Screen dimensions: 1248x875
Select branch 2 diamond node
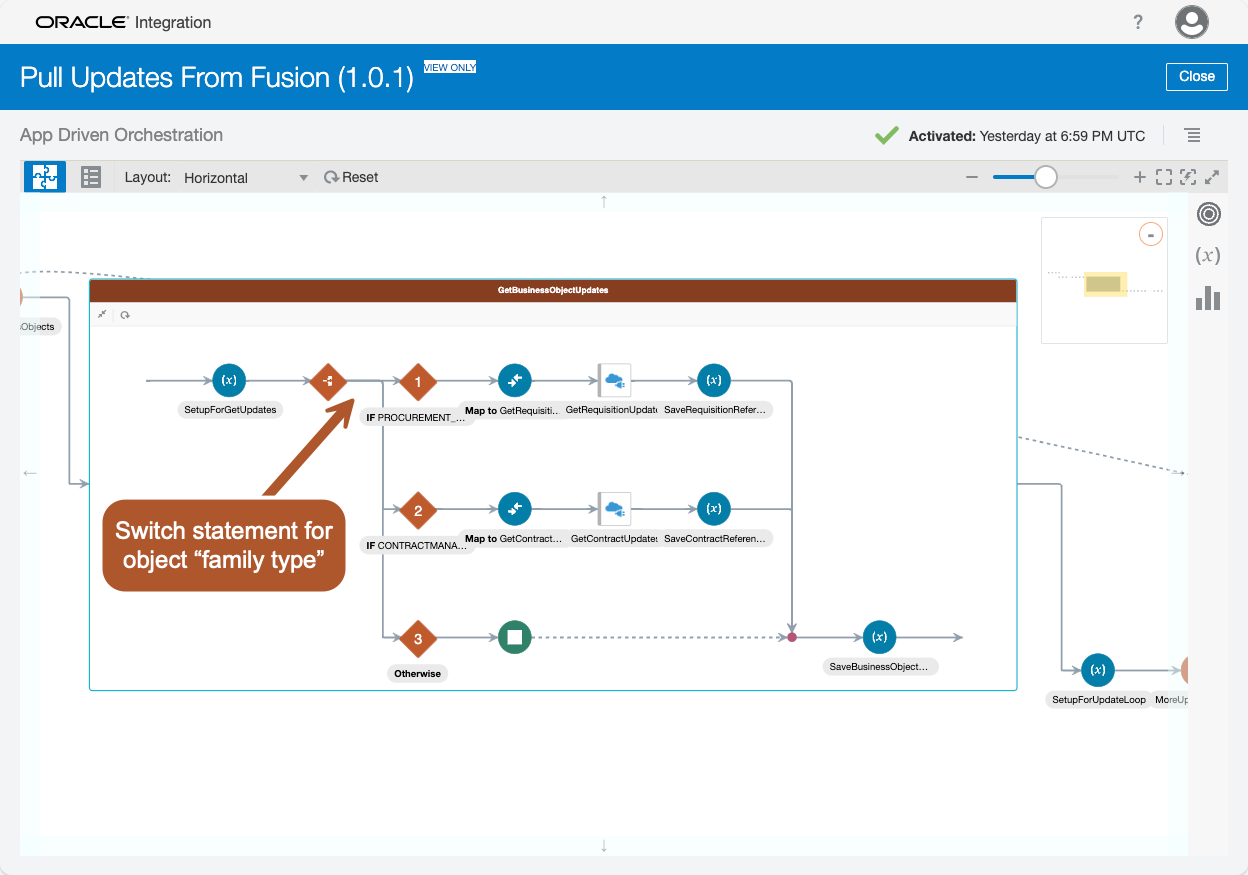(x=418, y=510)
